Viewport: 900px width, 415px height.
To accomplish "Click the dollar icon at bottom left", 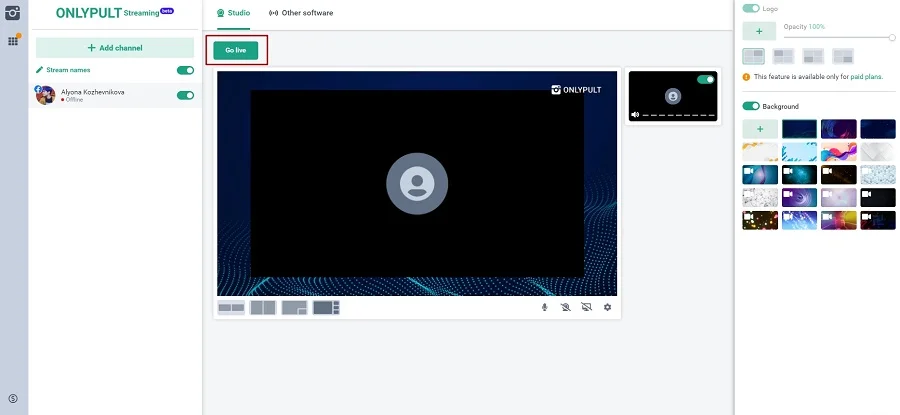I will tap(13, 399).
